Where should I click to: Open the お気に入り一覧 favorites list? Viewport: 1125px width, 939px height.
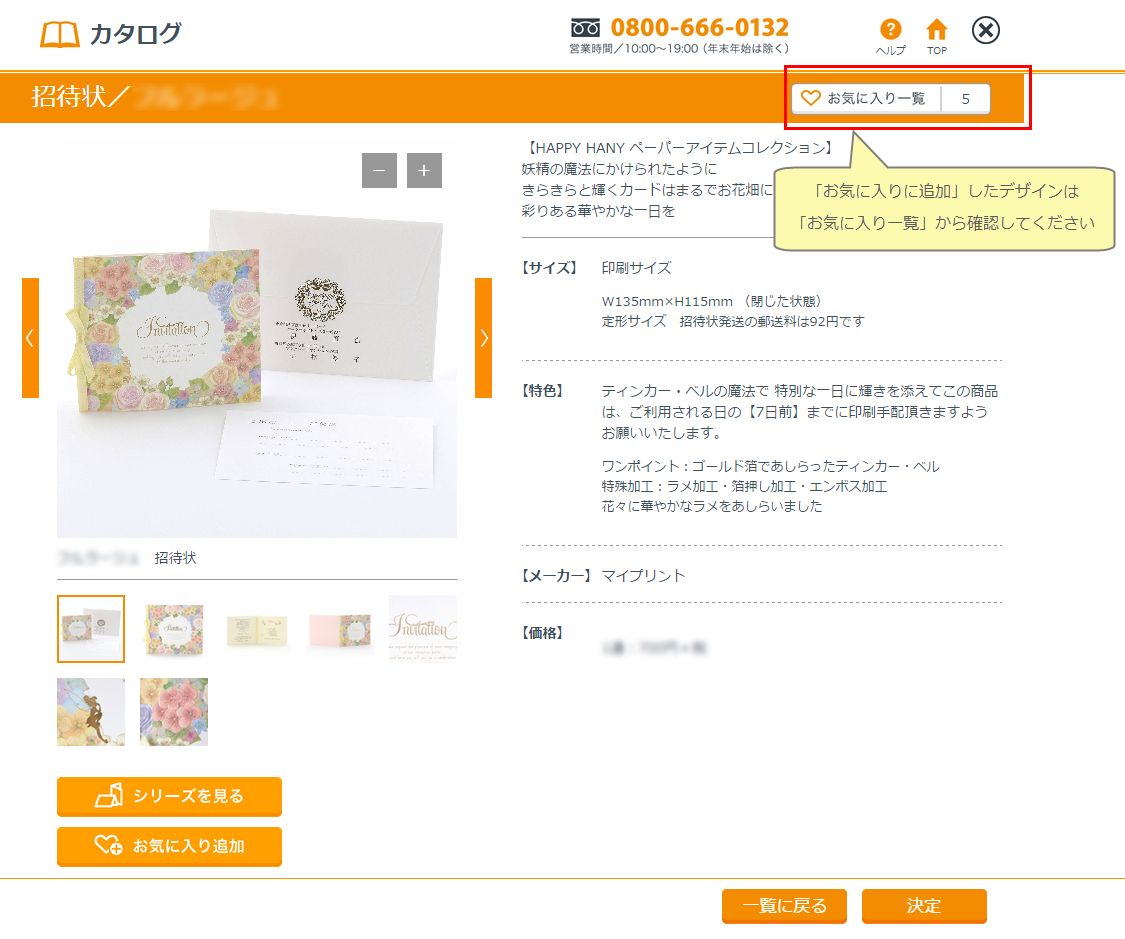click(x=866, y=98)
